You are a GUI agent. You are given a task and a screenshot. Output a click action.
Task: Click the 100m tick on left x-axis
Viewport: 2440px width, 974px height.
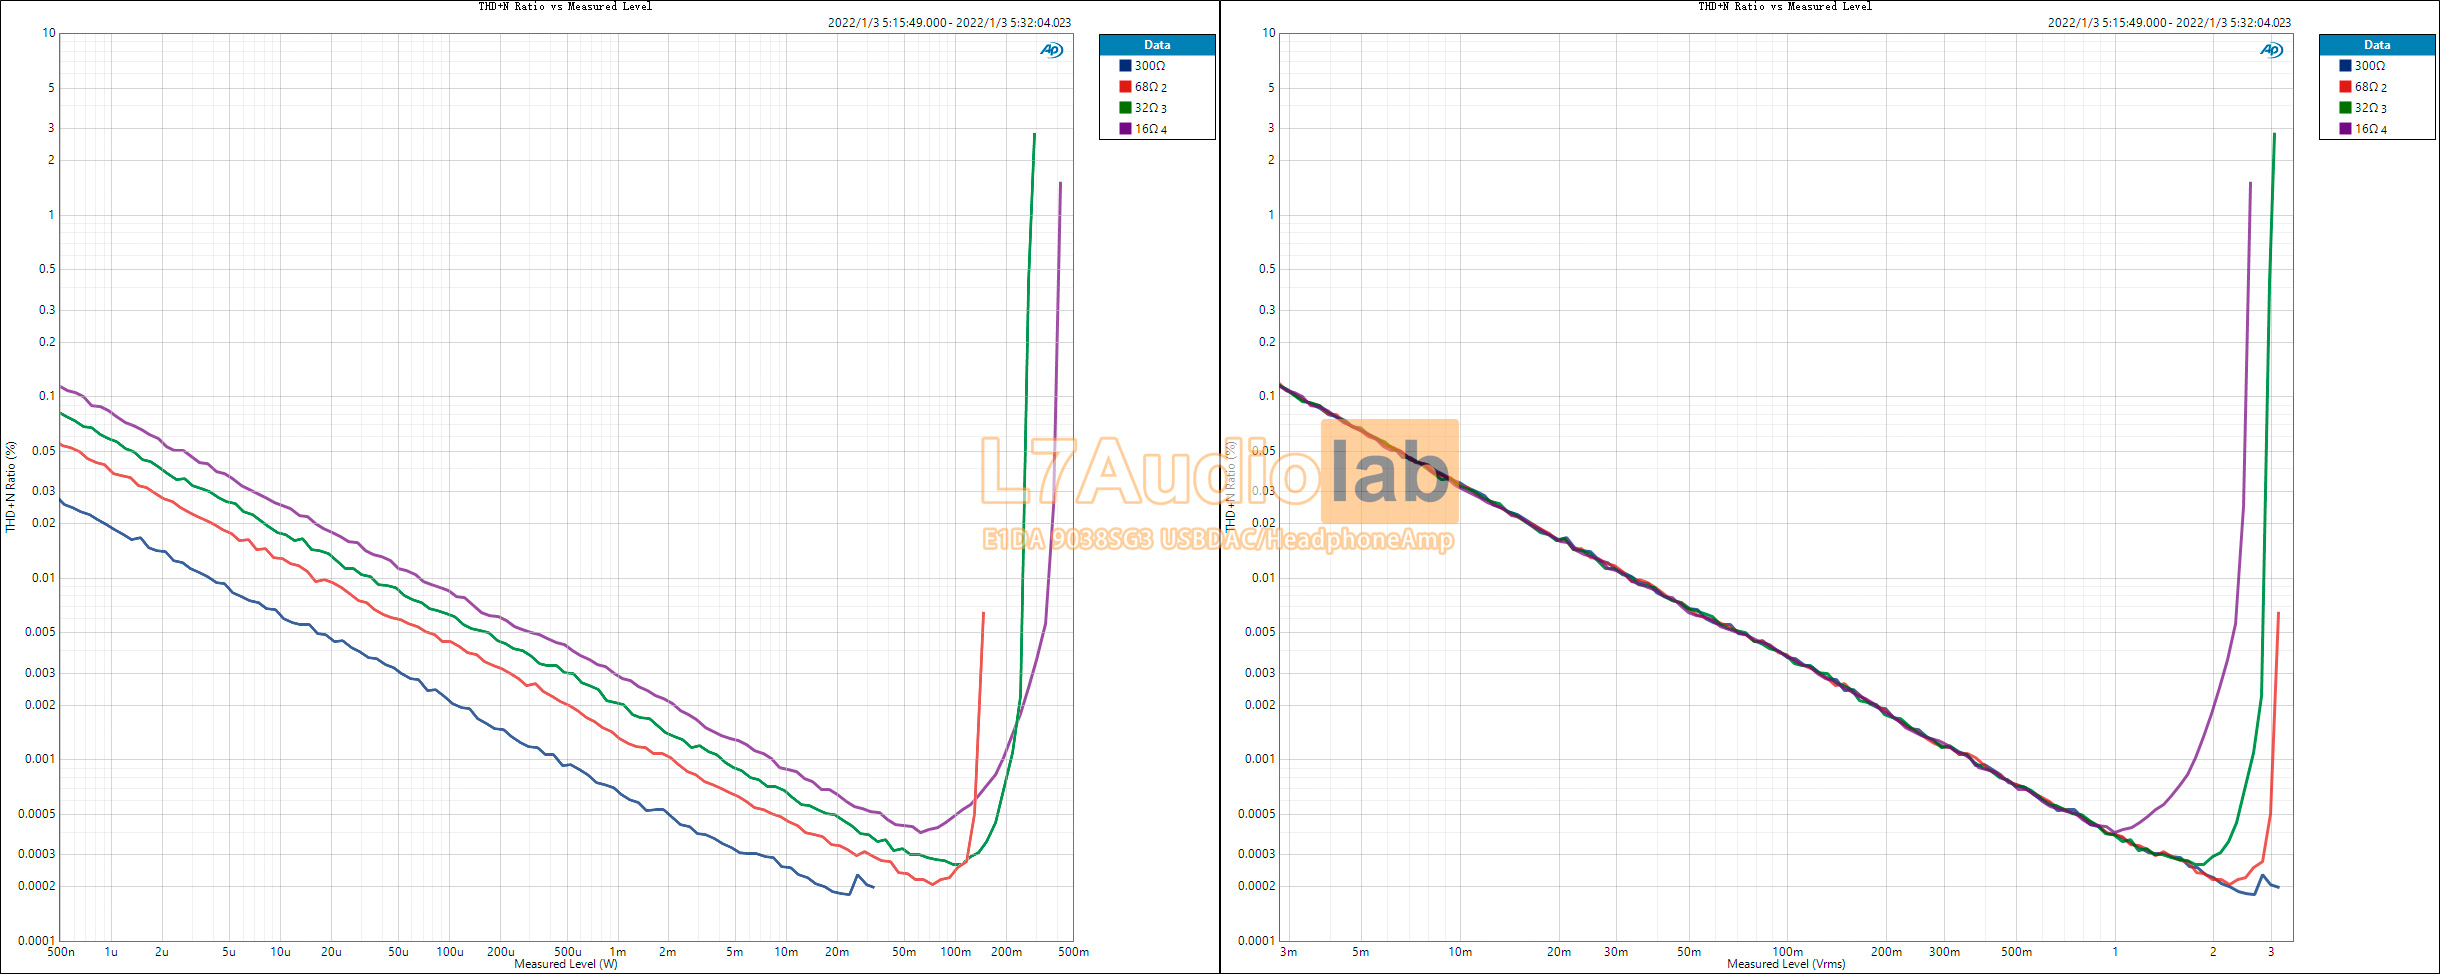click(x=956, y=952)
